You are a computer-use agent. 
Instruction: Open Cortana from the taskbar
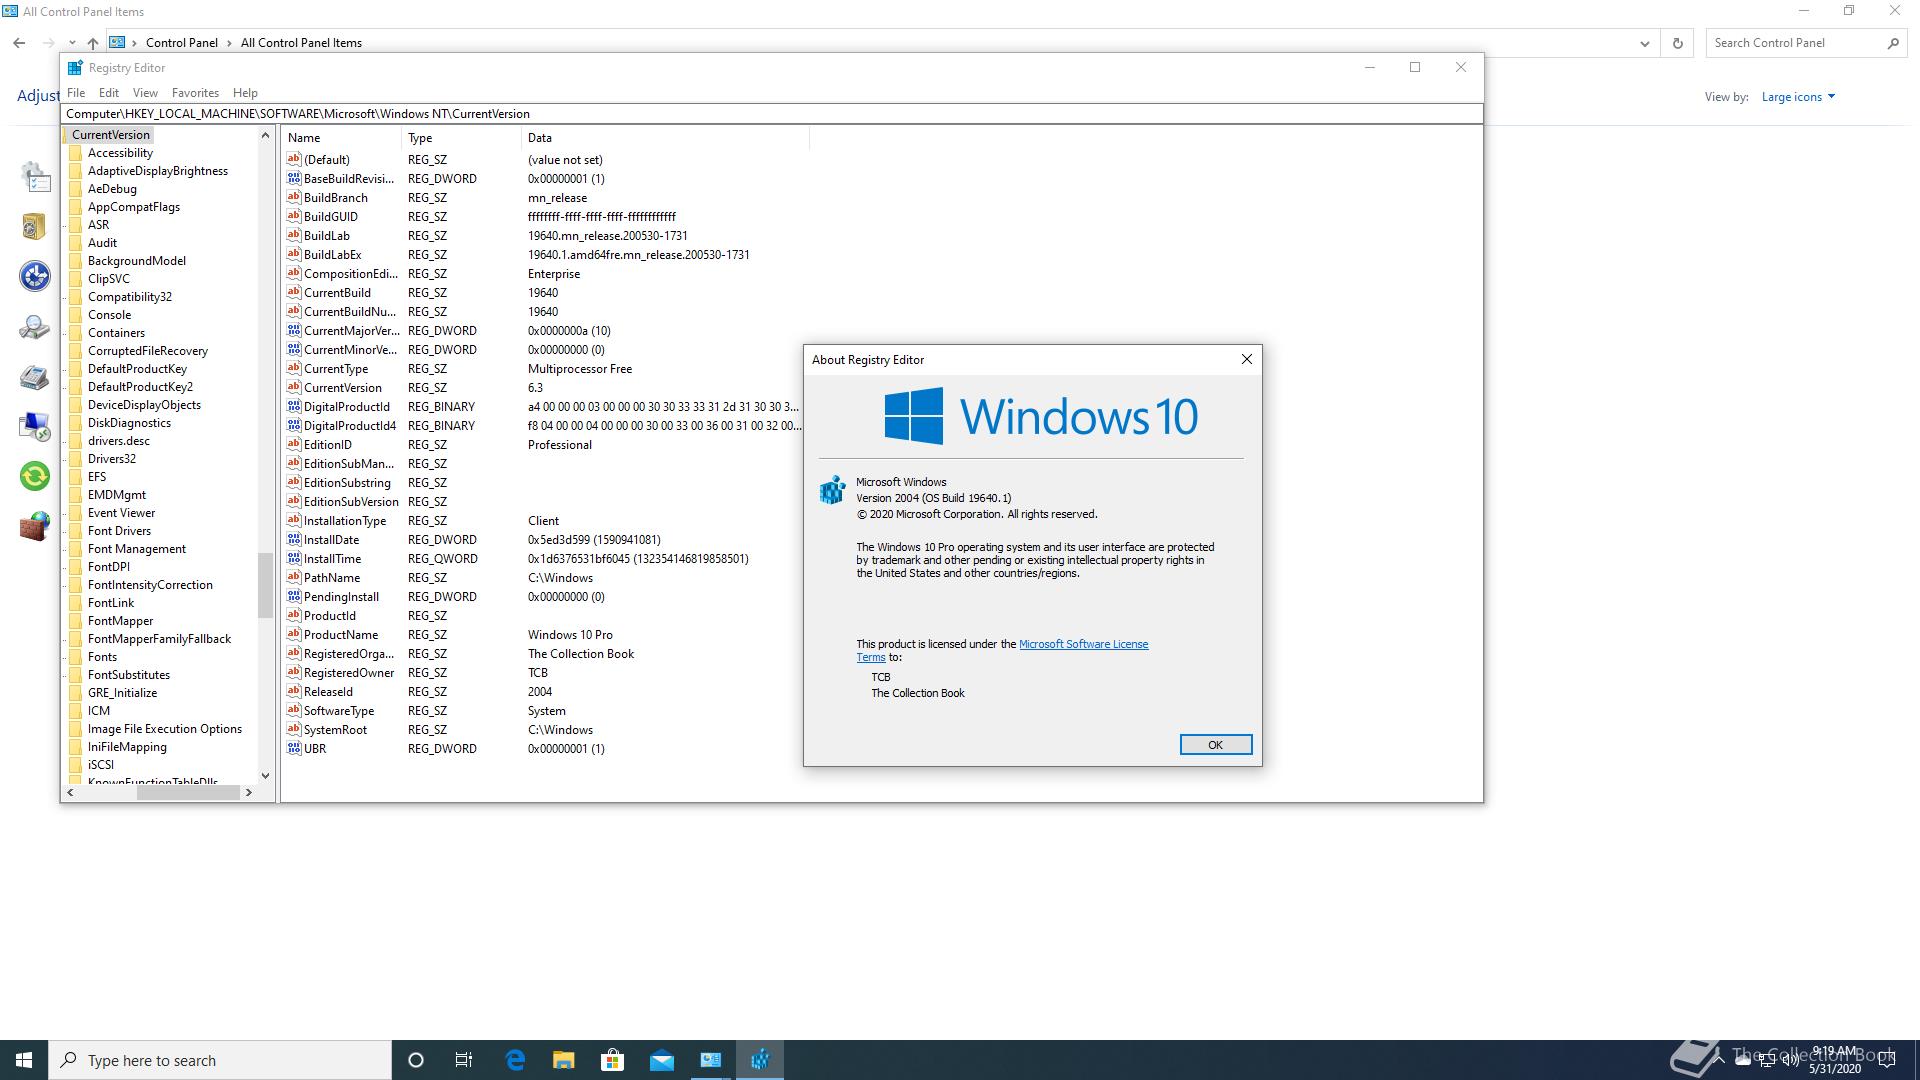(x=416, y=1060)
